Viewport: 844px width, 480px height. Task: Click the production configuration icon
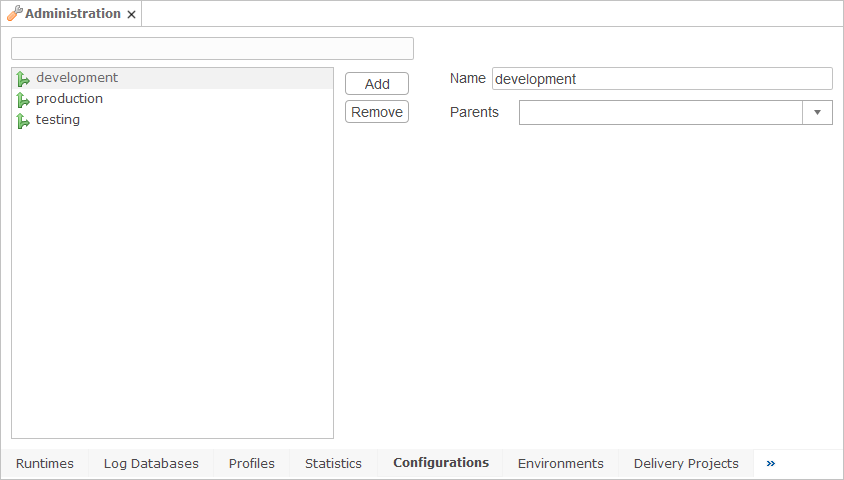[x=23, y=100]
